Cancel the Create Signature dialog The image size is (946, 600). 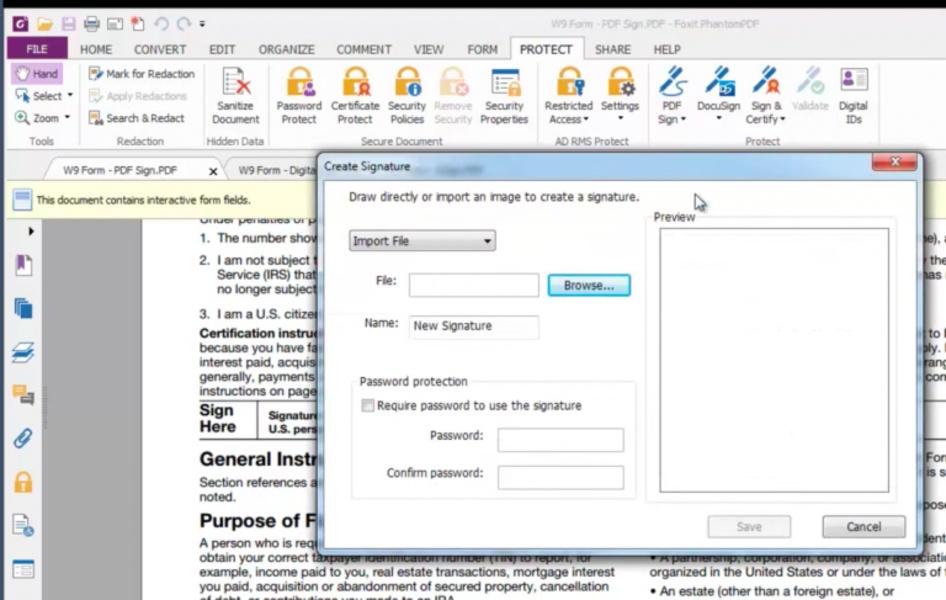862,527
